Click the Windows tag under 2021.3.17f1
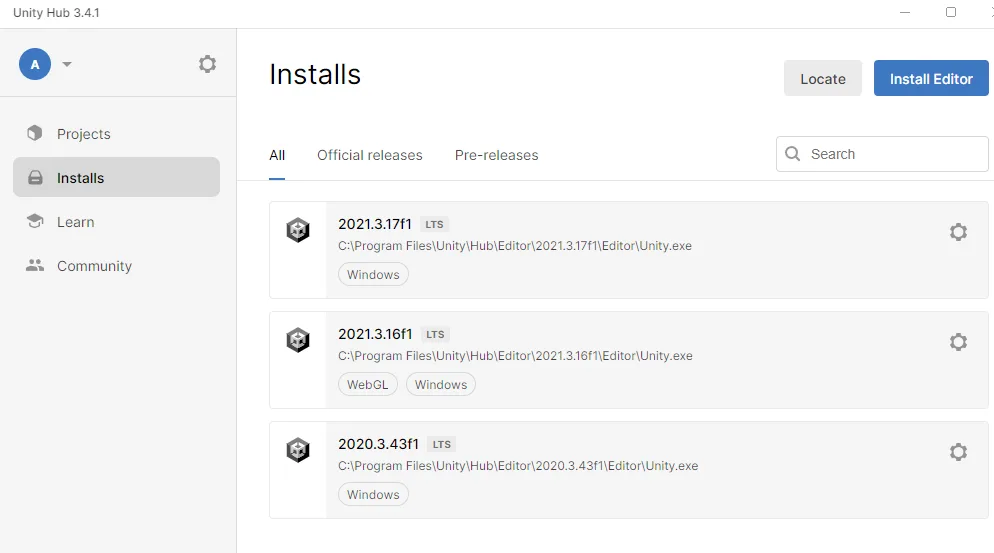Viewport: 994px width, 553px height. pyautogui.click(x=373, y=275)
